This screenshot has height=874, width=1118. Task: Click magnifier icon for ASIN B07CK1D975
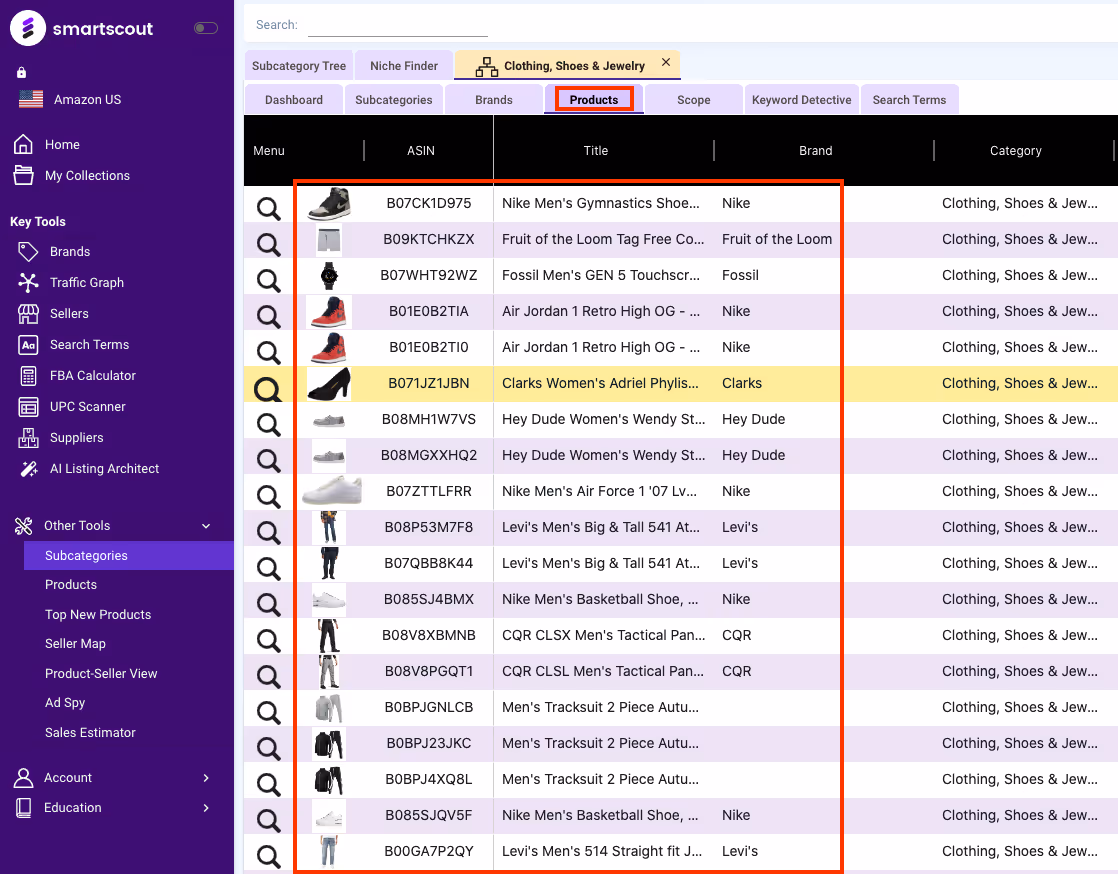coord(269,208)
